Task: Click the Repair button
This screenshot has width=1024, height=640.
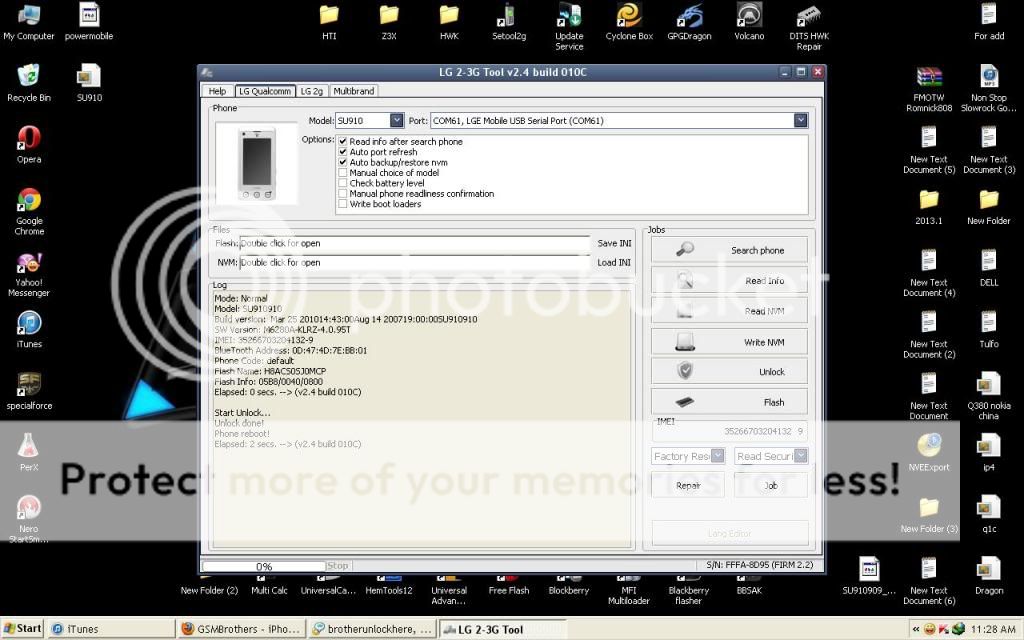Action: tap(688, 485)
